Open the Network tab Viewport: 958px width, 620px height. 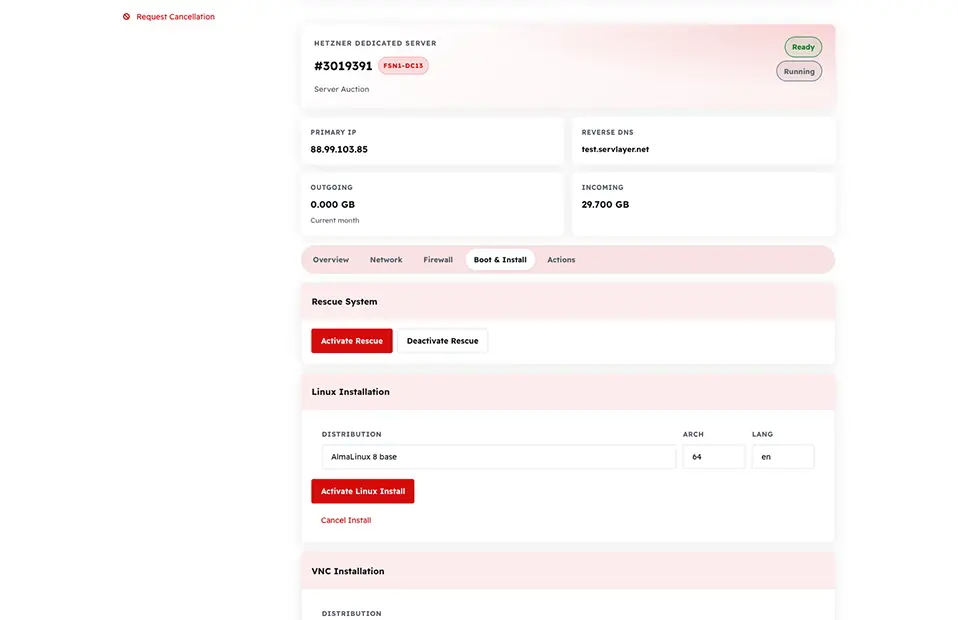click(386, 260)
